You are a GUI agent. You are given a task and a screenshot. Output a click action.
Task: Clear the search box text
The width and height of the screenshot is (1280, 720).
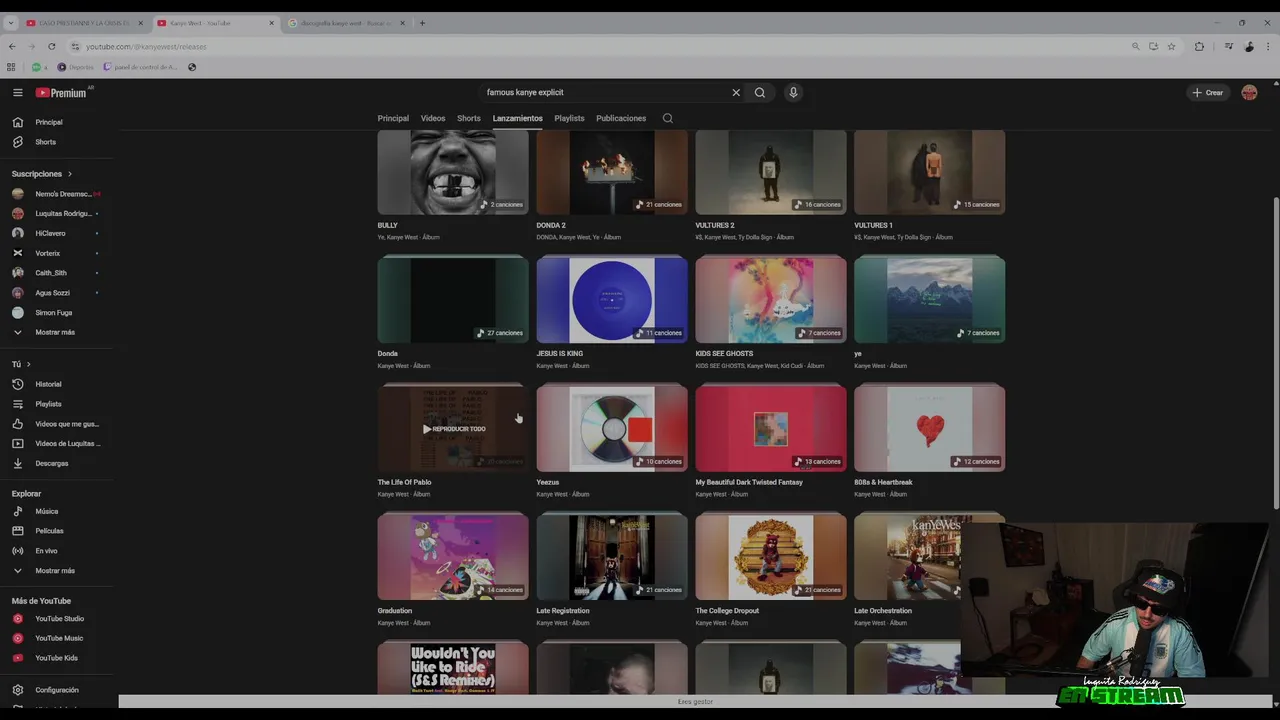pyautogui.click(x=736, y=92)
